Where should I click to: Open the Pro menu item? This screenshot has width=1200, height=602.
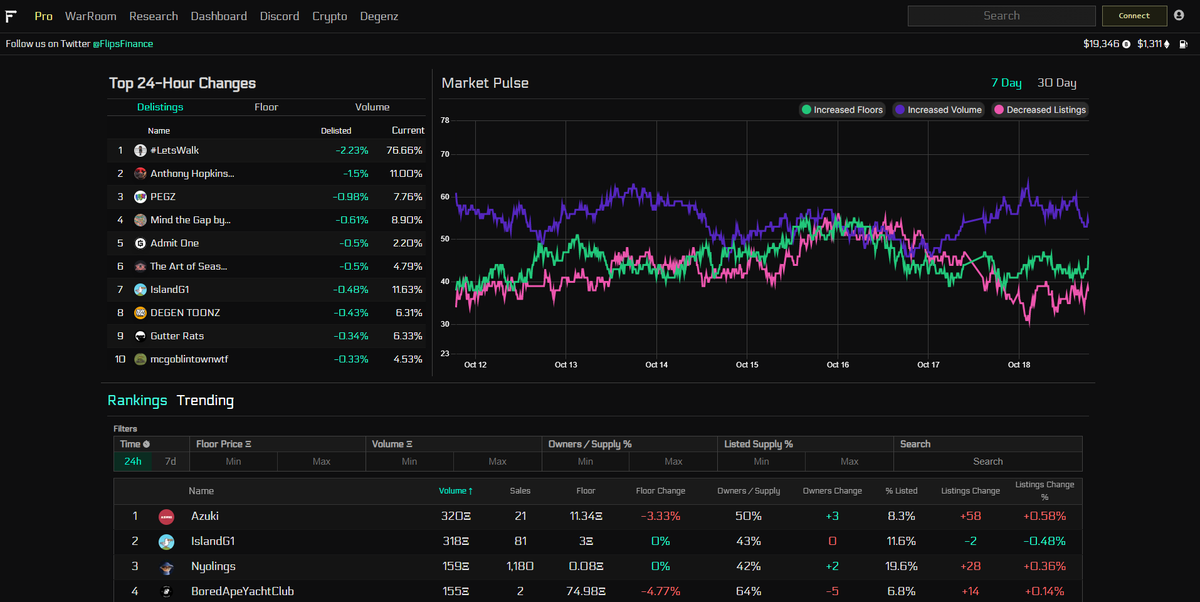coord(44,16)
